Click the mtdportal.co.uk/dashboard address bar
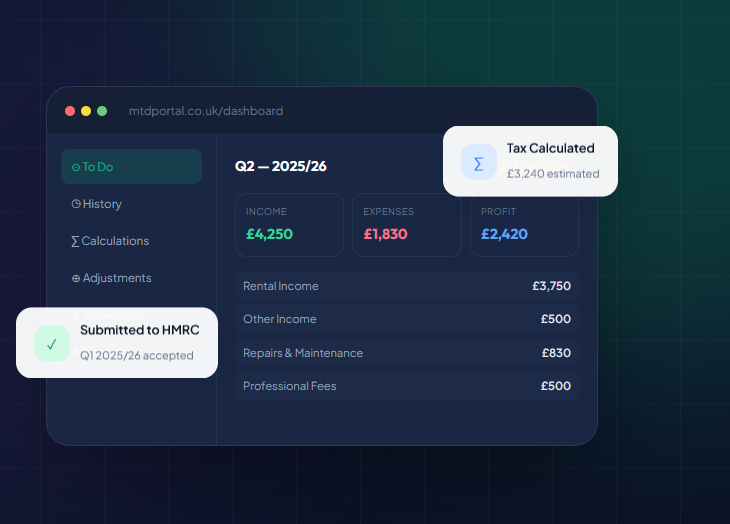This screenshot has width=730, height=524. (x=206, y=111)
